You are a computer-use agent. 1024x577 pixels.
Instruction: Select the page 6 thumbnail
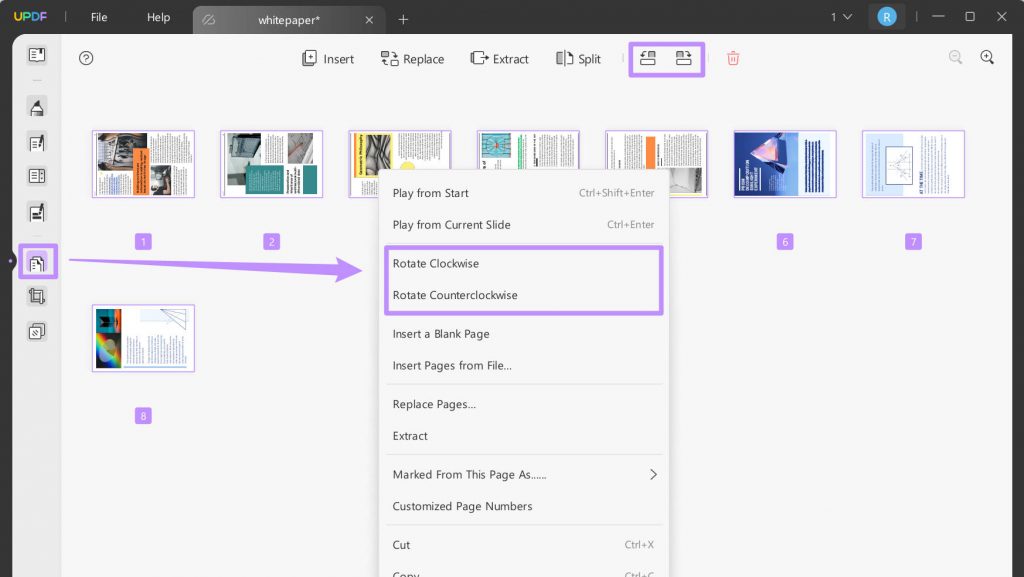click(x=784, y=162)
